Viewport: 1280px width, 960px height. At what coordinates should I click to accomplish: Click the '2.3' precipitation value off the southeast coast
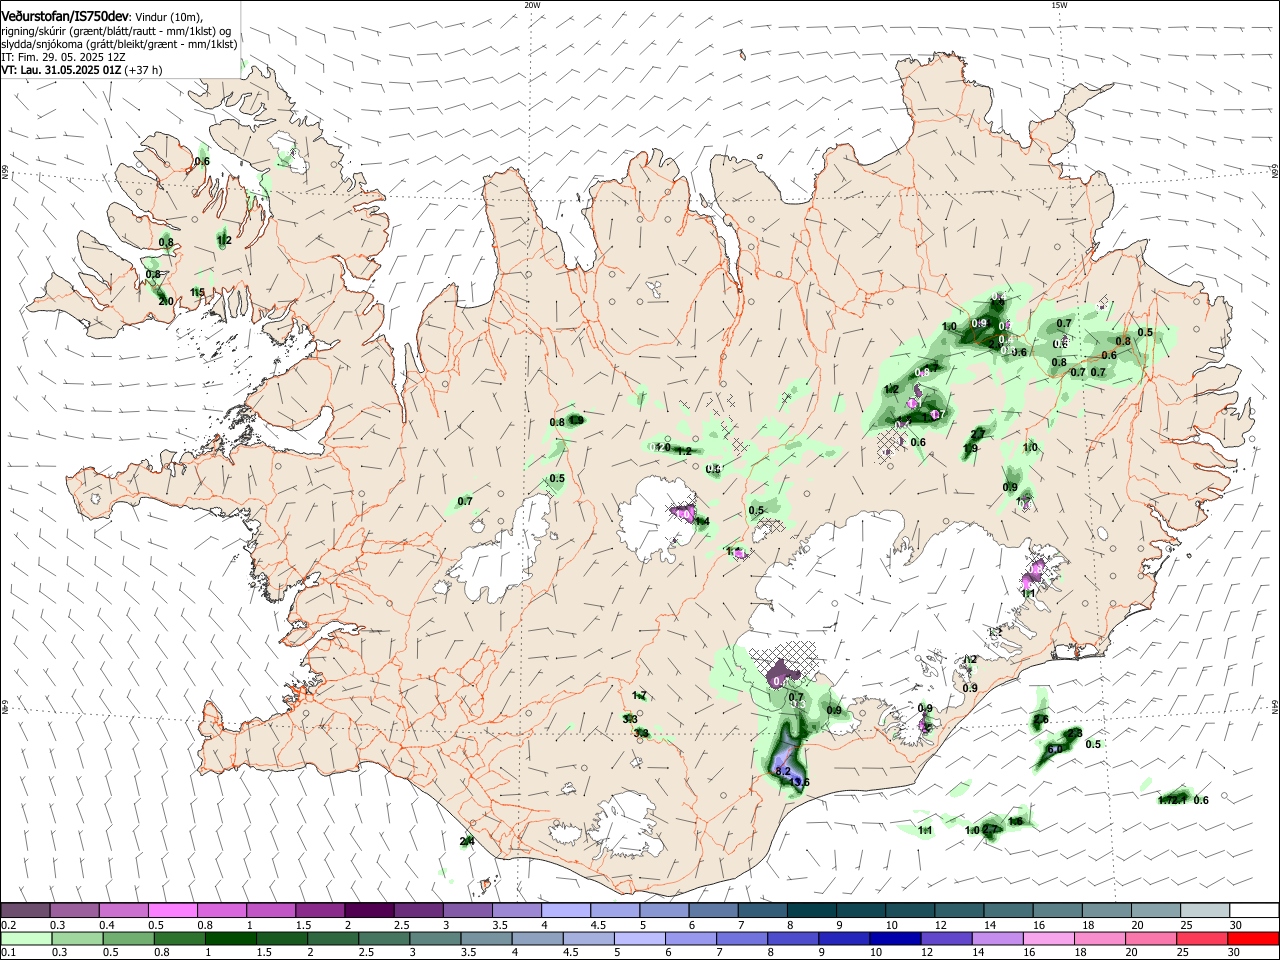pos(1075,734)
